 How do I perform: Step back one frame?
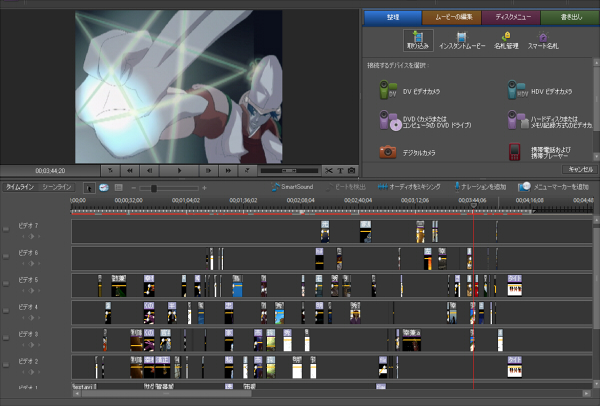coord(150,171)
